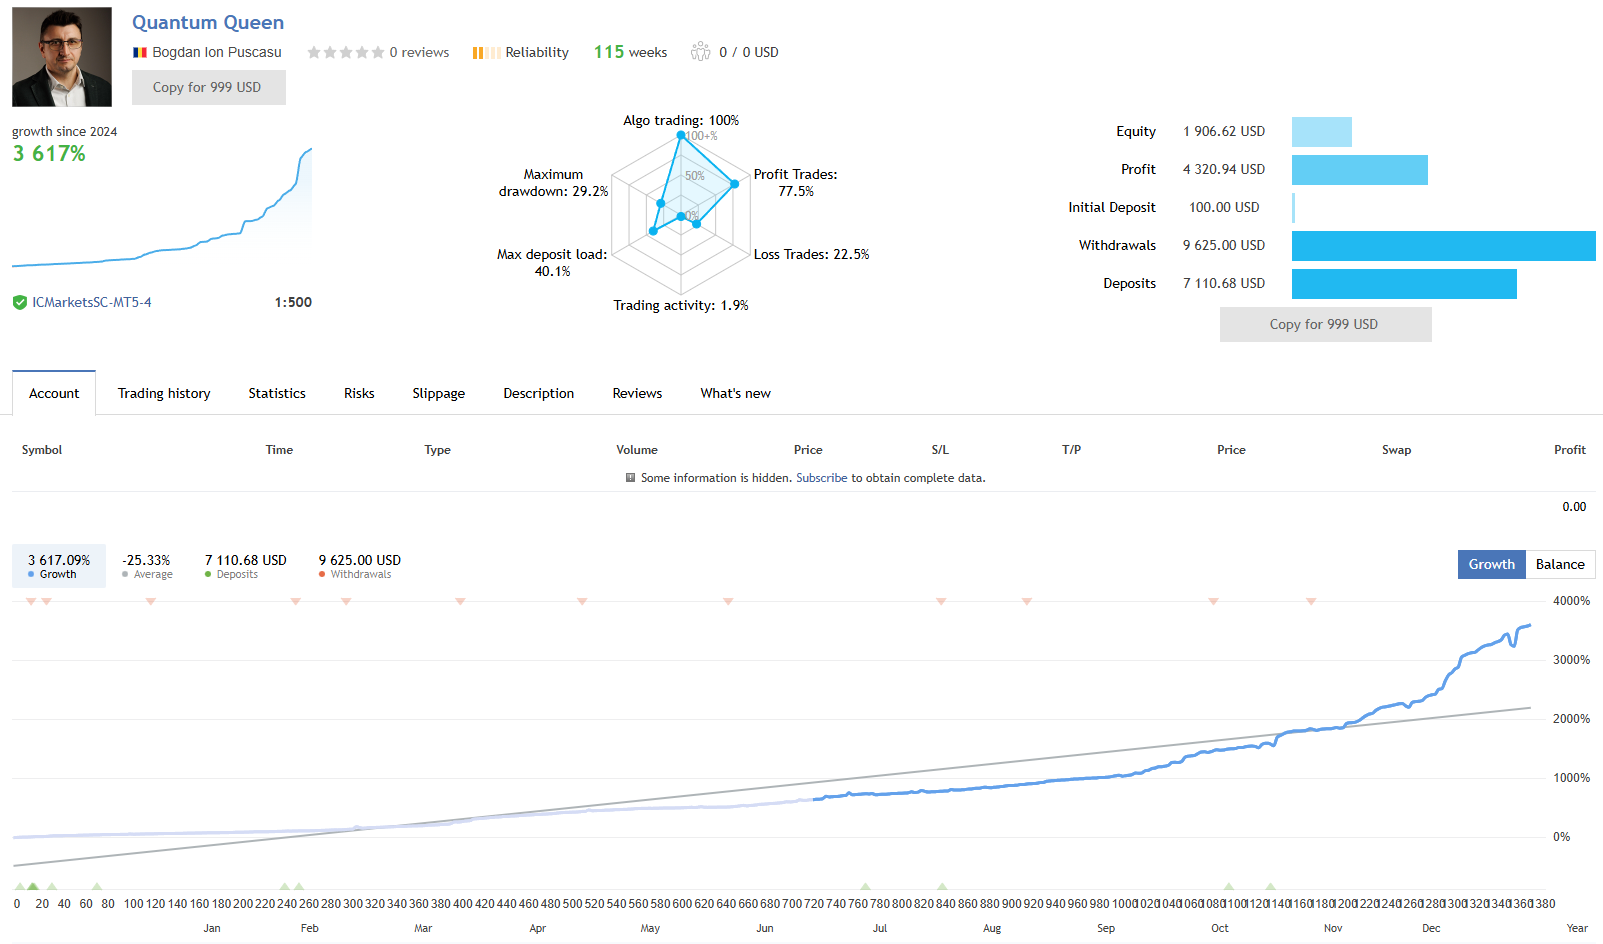The width and height of the screenshot is (1603, 944).
Task: Click the top Copy for 999 USD button
Action: [208, 87]
